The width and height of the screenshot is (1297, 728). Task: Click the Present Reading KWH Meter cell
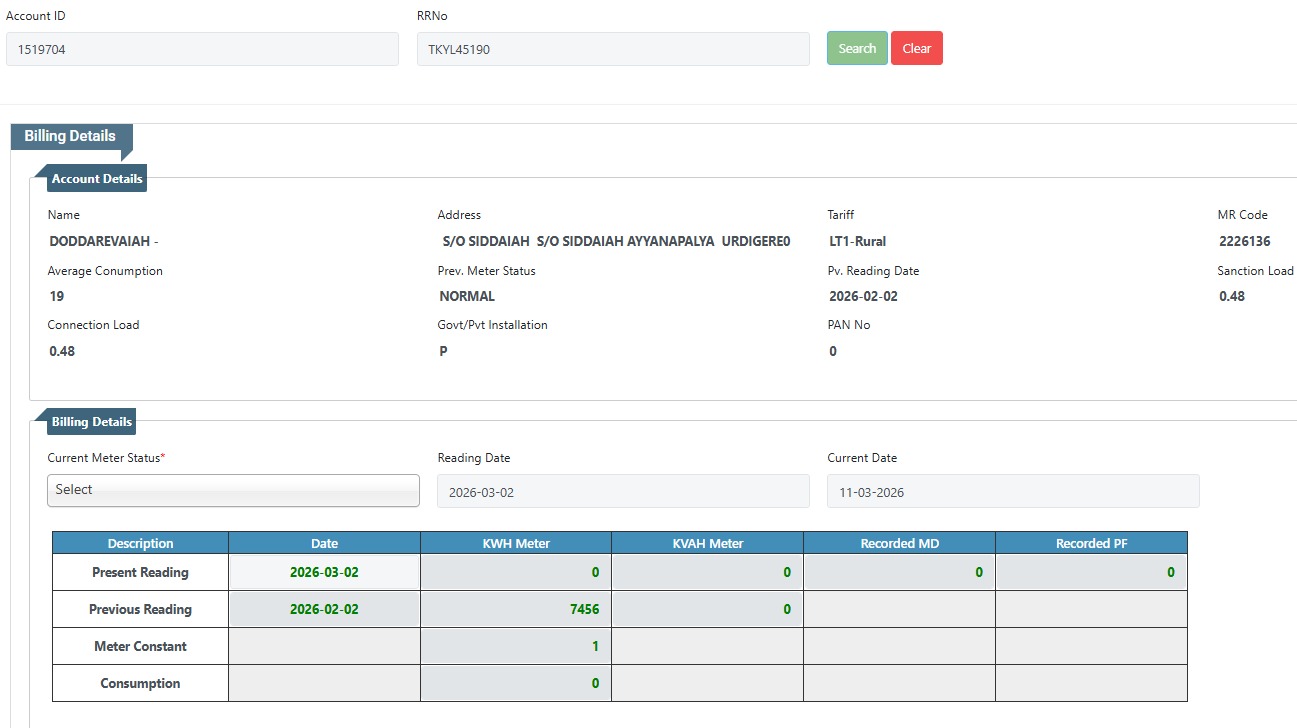(x=515, y=573)
